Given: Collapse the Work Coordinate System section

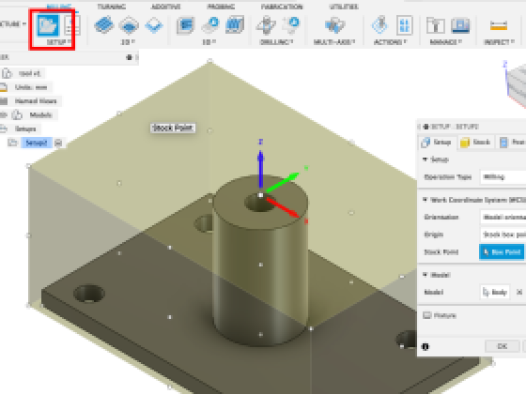Looking at the screenshot, I should click(425, 200).
